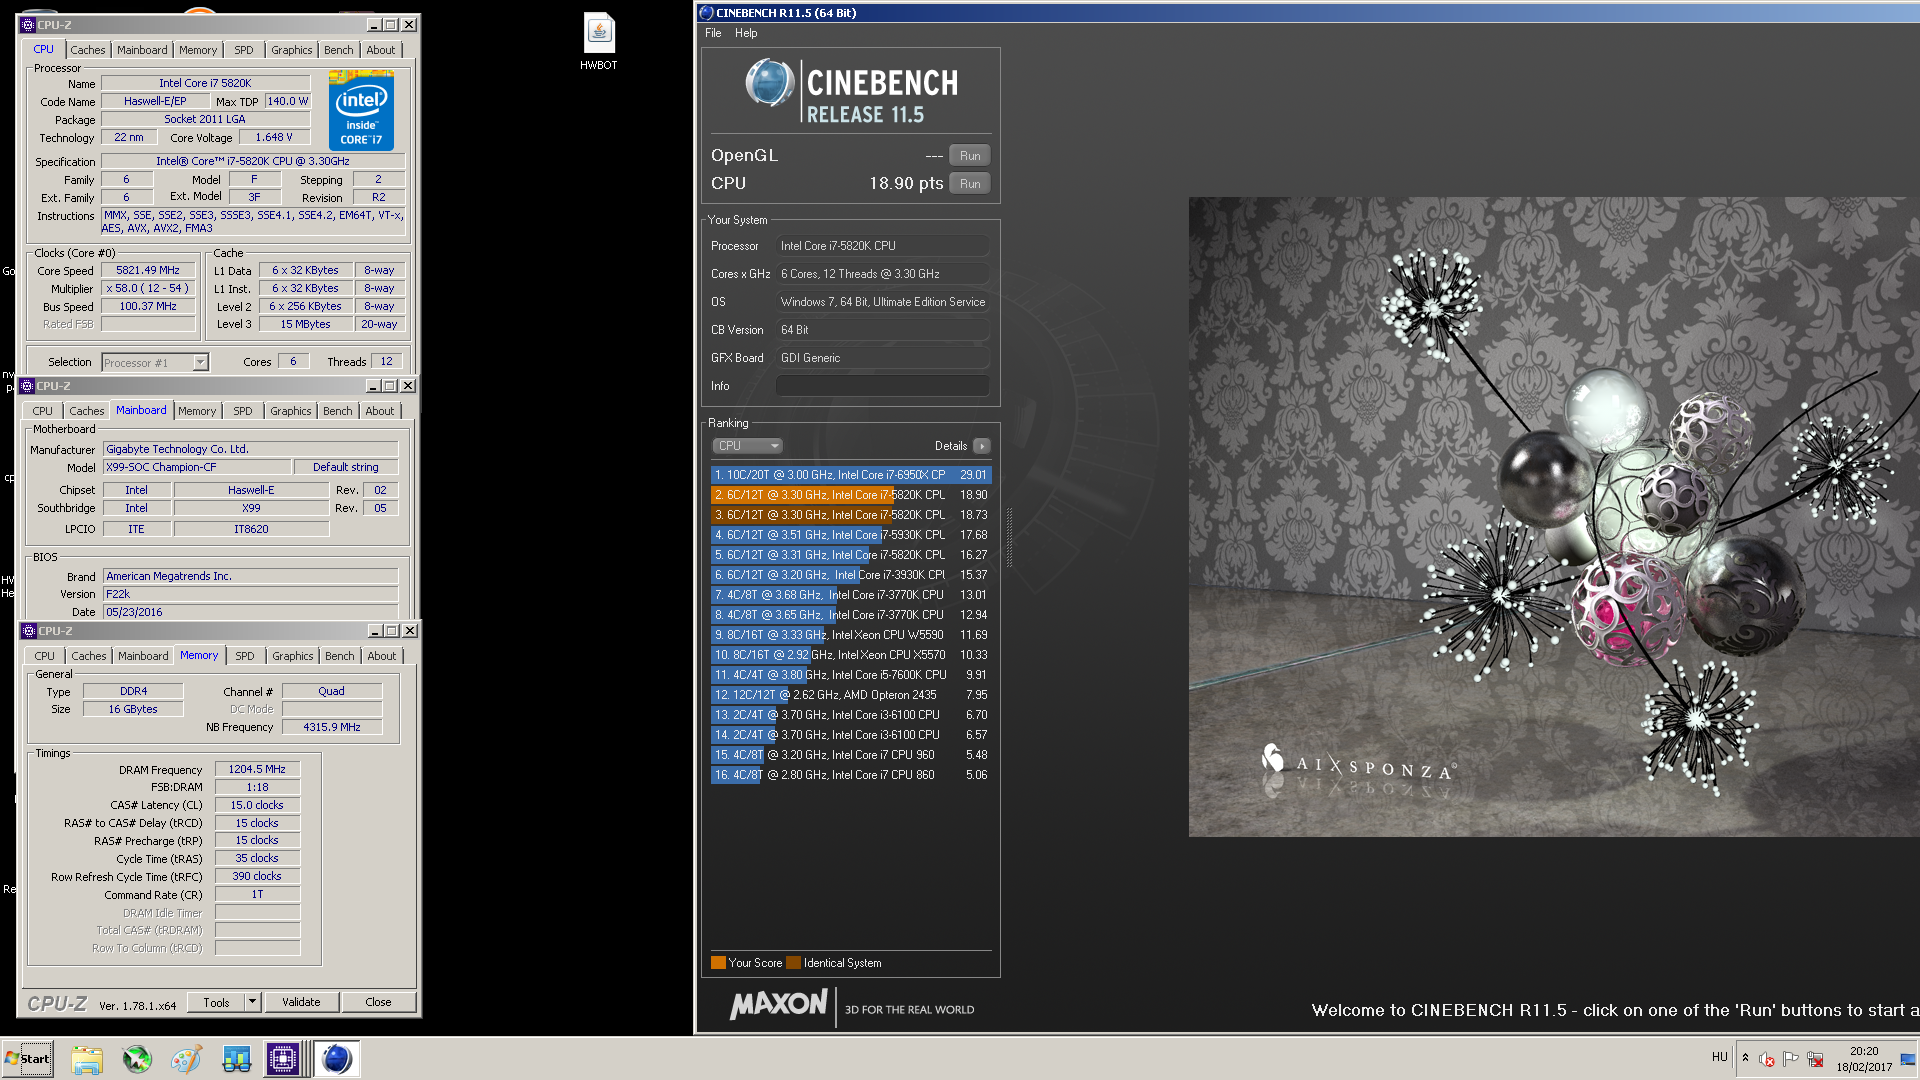Select ranking entry scoring 18.90
Viewport: 1920px width, 1080px height.
[x=851, y=495]
